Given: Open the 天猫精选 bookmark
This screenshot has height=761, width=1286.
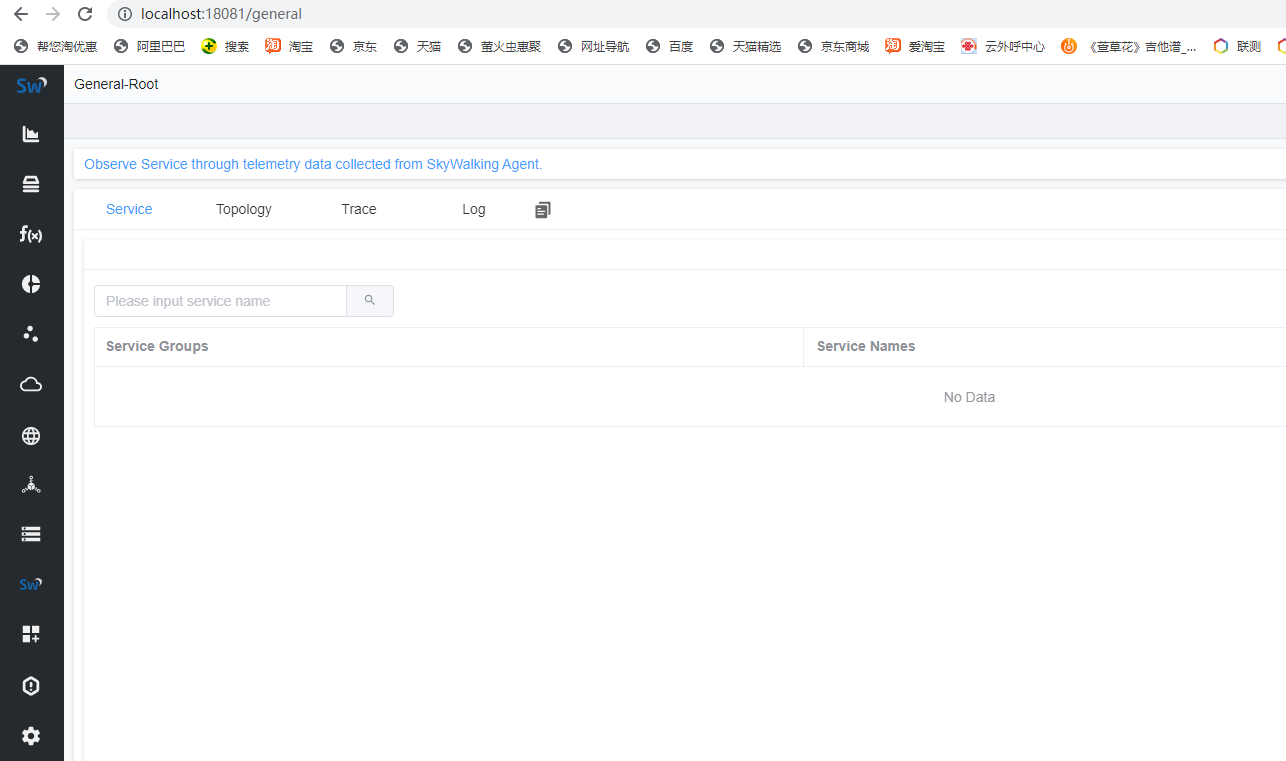Looking at the screenshot, I should tap(746, 46).
